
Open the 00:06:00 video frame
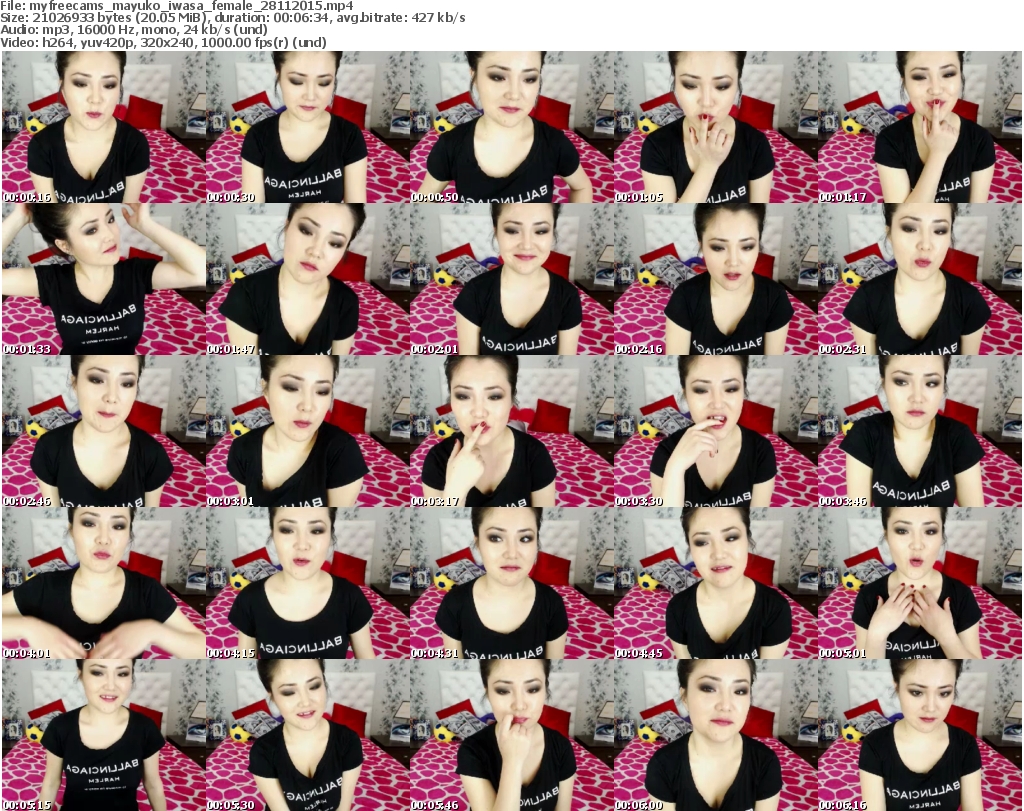(x=716, y=735)
